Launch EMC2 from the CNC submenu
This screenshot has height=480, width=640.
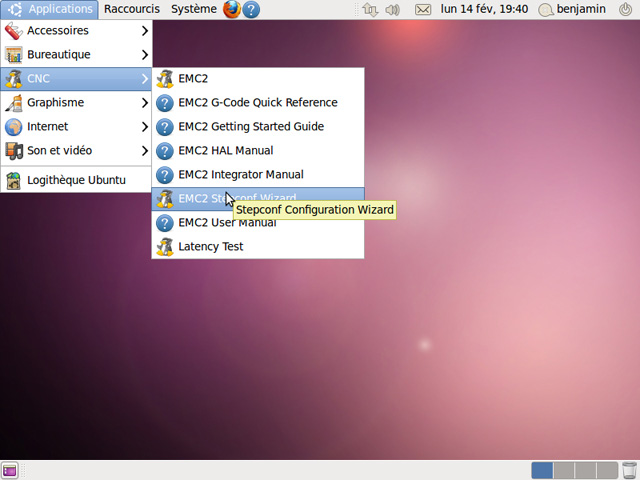click(258, 78)
